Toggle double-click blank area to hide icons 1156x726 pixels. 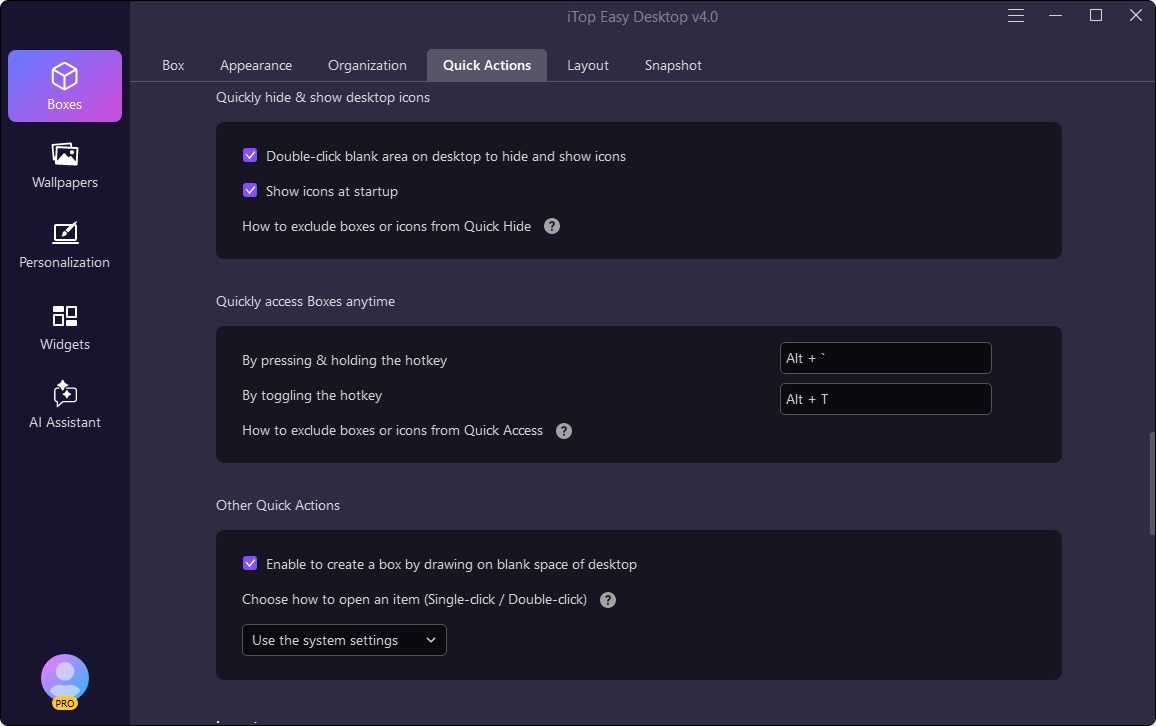(250, 156)
